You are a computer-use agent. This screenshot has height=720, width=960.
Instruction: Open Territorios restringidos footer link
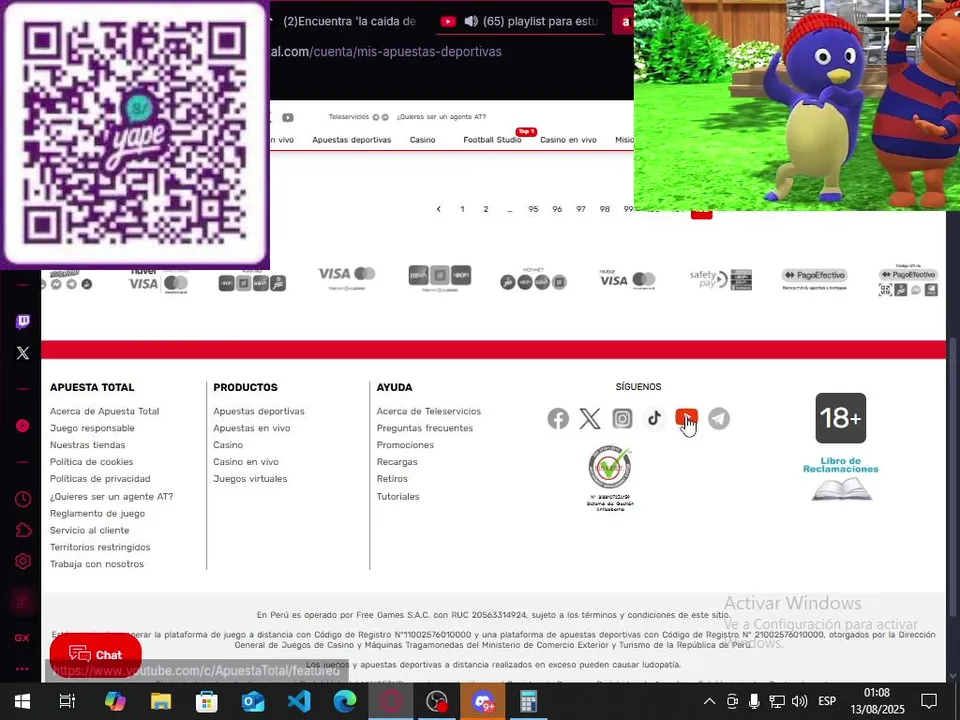click(100, 547)
